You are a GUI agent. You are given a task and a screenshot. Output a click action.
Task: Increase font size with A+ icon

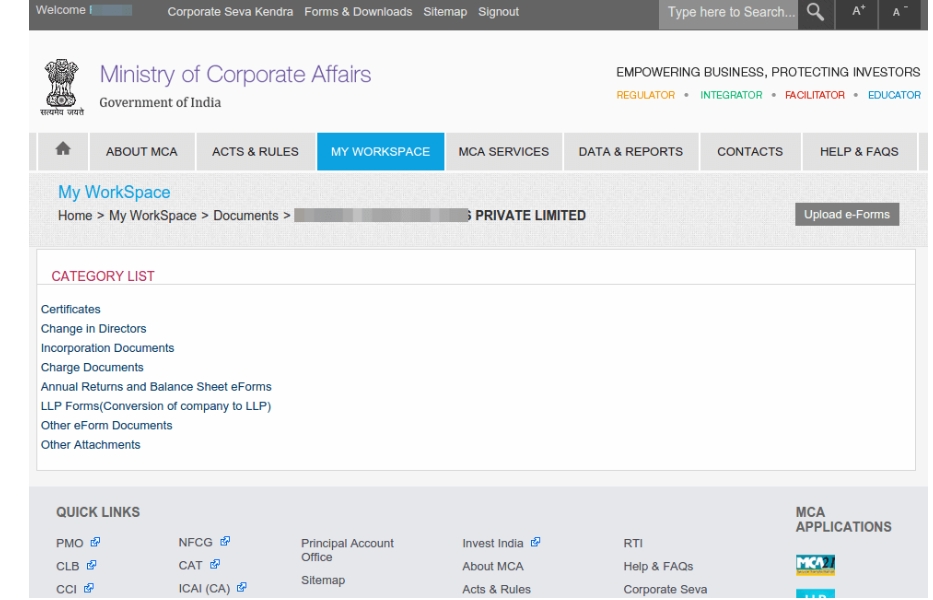(x=857, y=12)
